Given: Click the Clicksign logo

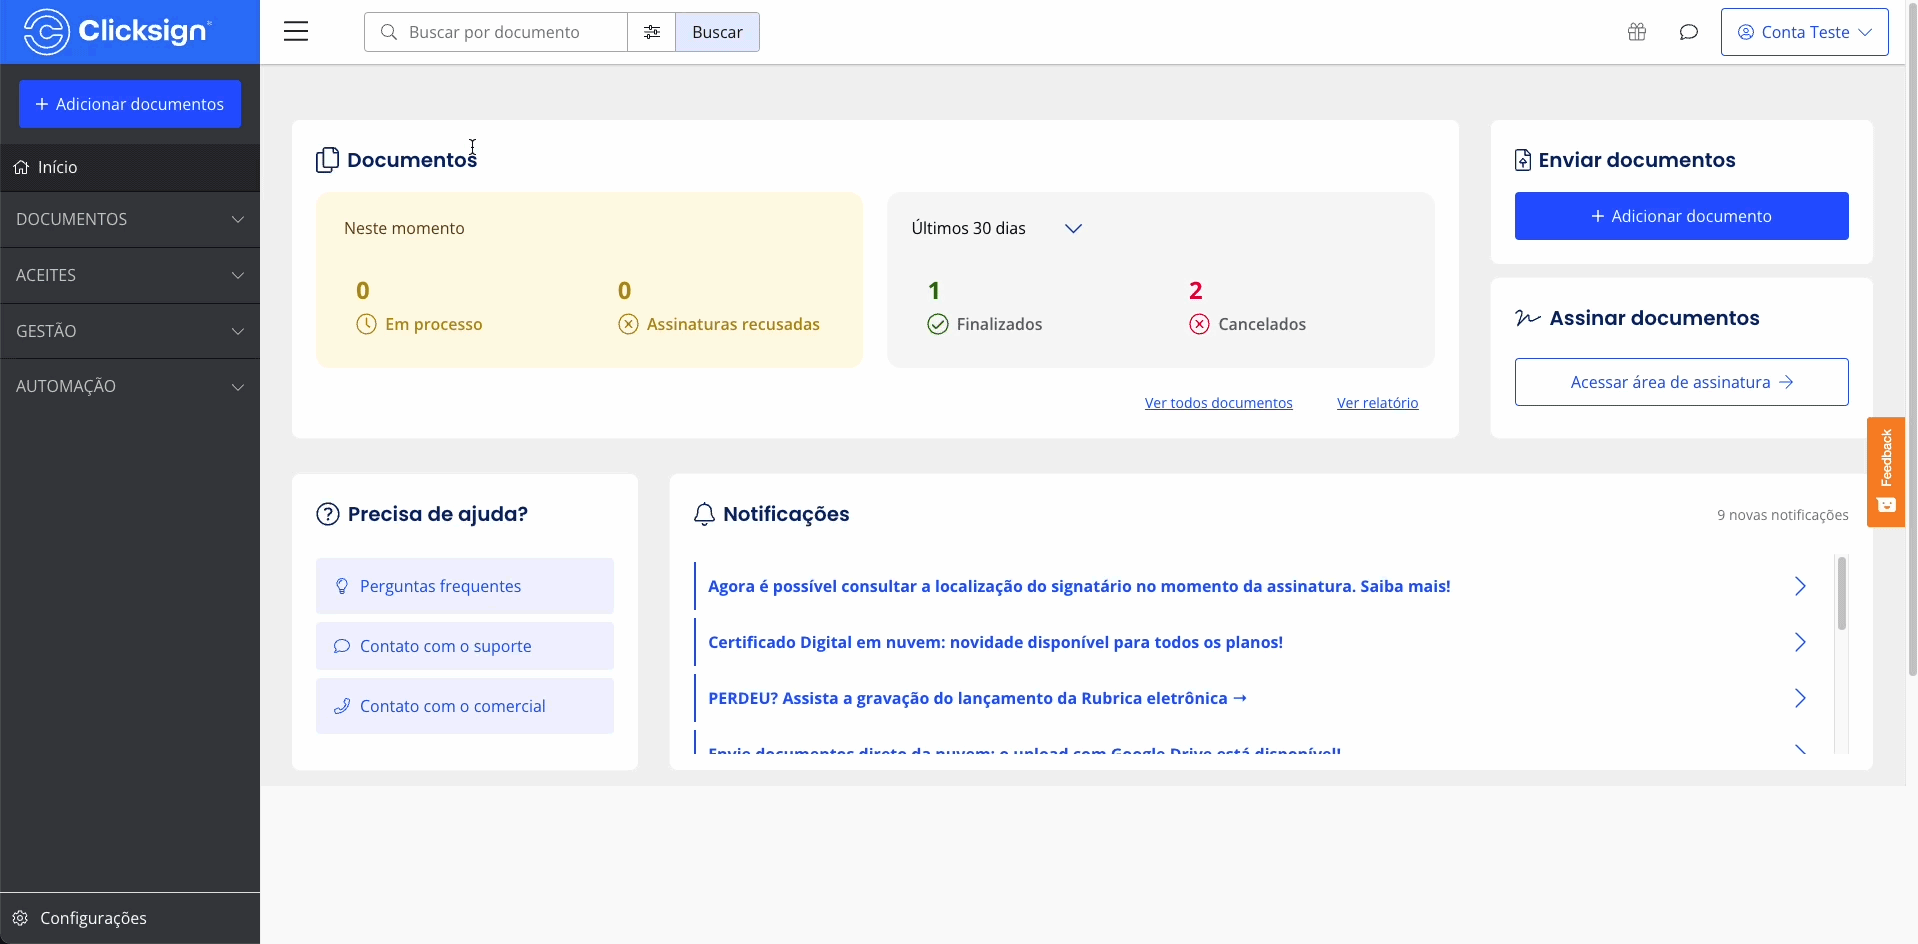Looking at the screenshot, I should (118, 31).
